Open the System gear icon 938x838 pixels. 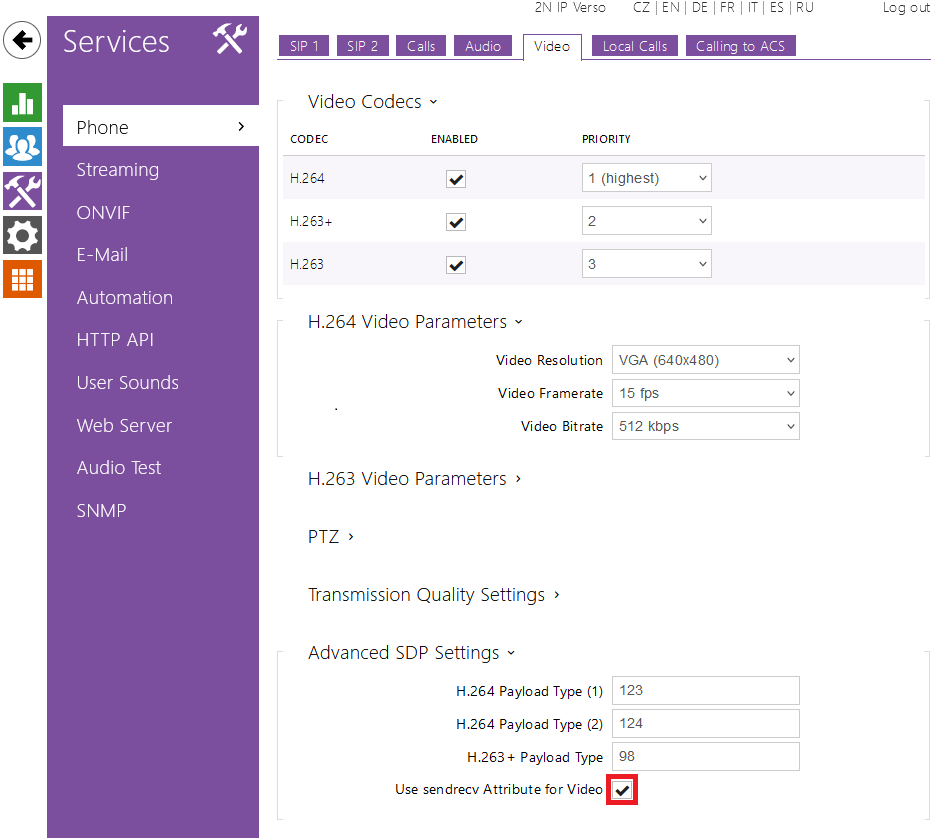click(22, 235)
